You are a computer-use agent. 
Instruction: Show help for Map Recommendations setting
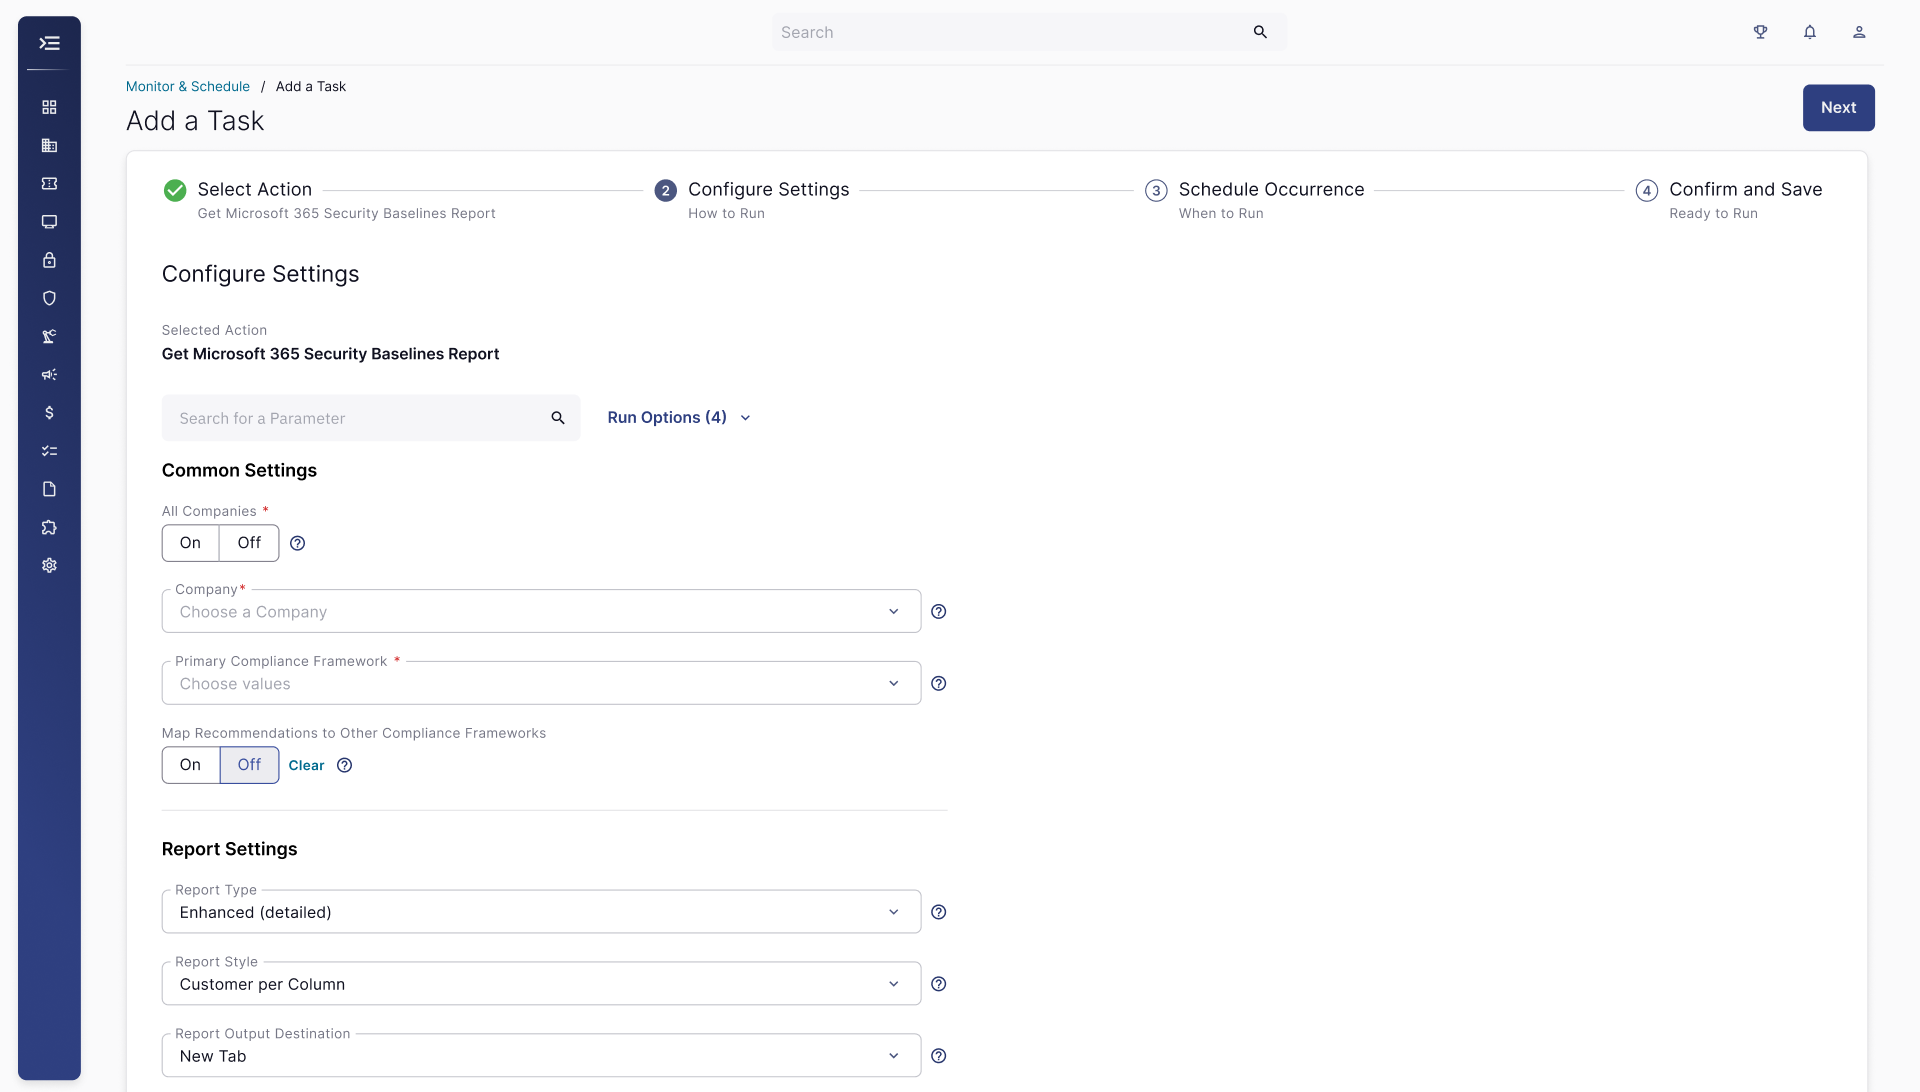coord(344,765)
